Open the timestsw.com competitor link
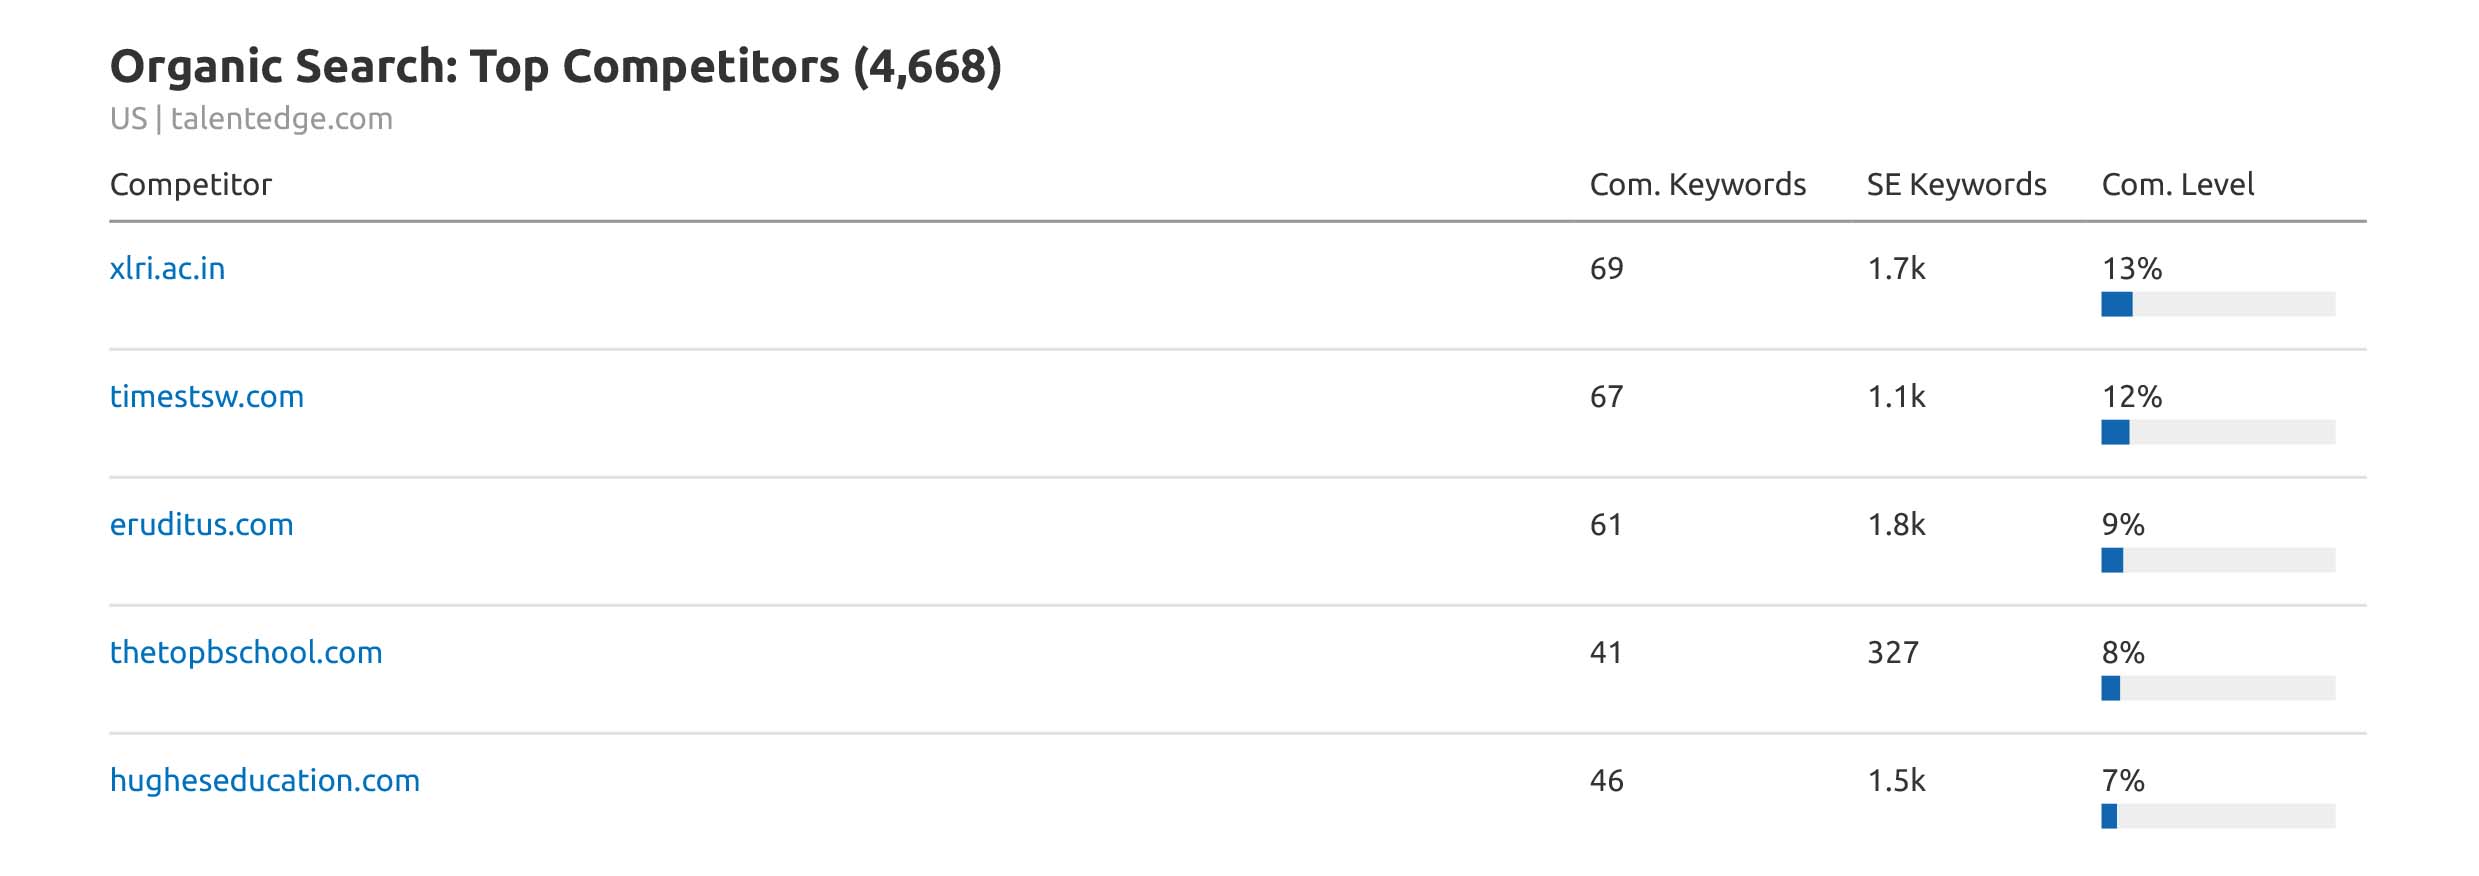The width and height of the screenshot is (2479, 876). (206, 396)
